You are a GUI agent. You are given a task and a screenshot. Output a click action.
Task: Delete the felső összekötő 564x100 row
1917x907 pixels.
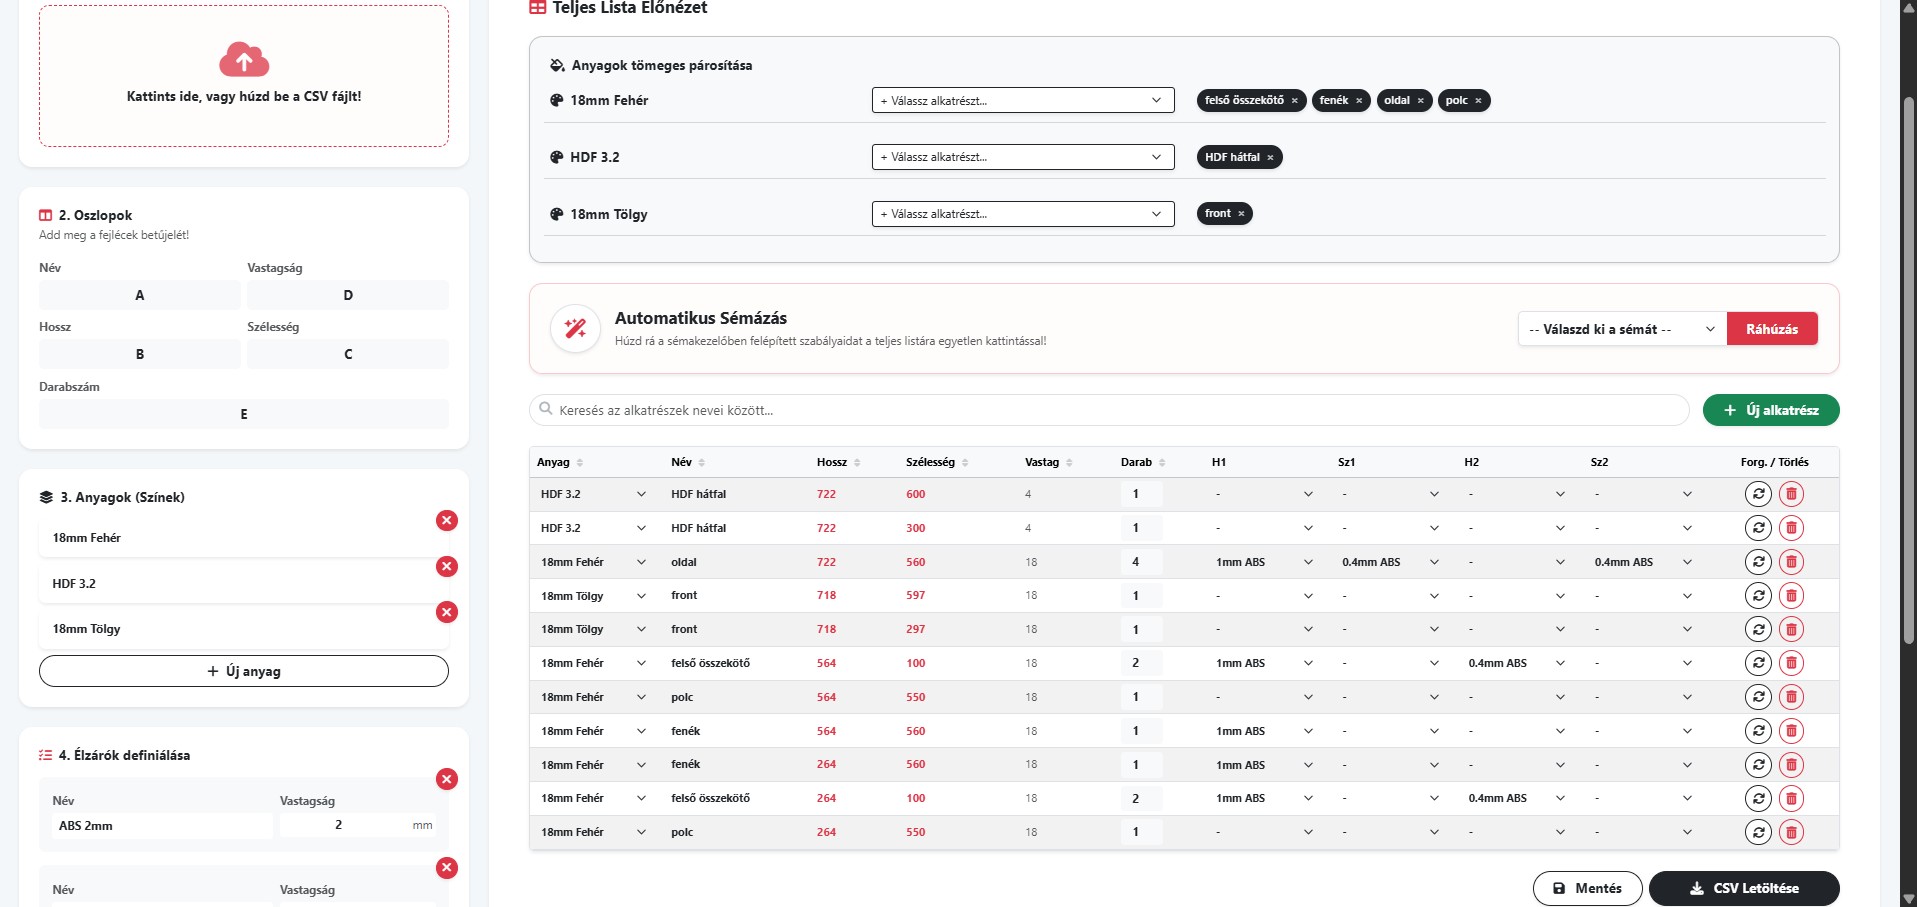(1791, 663)
